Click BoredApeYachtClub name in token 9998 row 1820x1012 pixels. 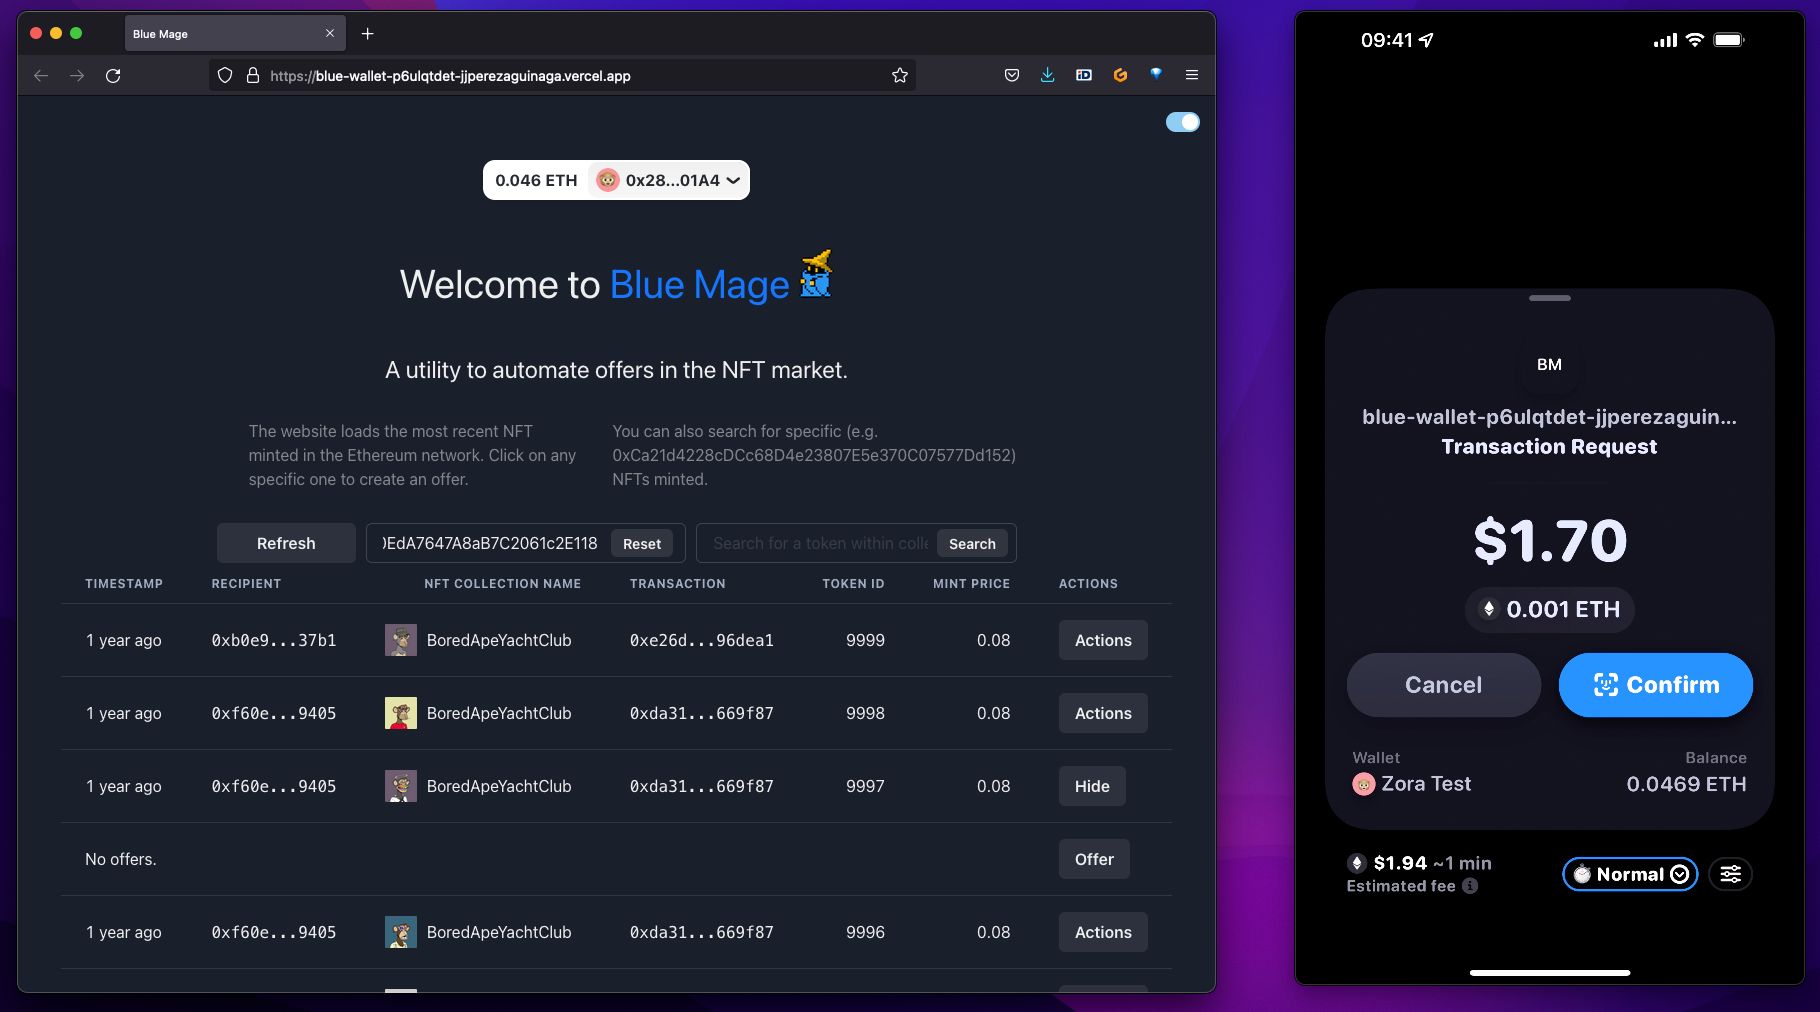click(x=499, y=713)
